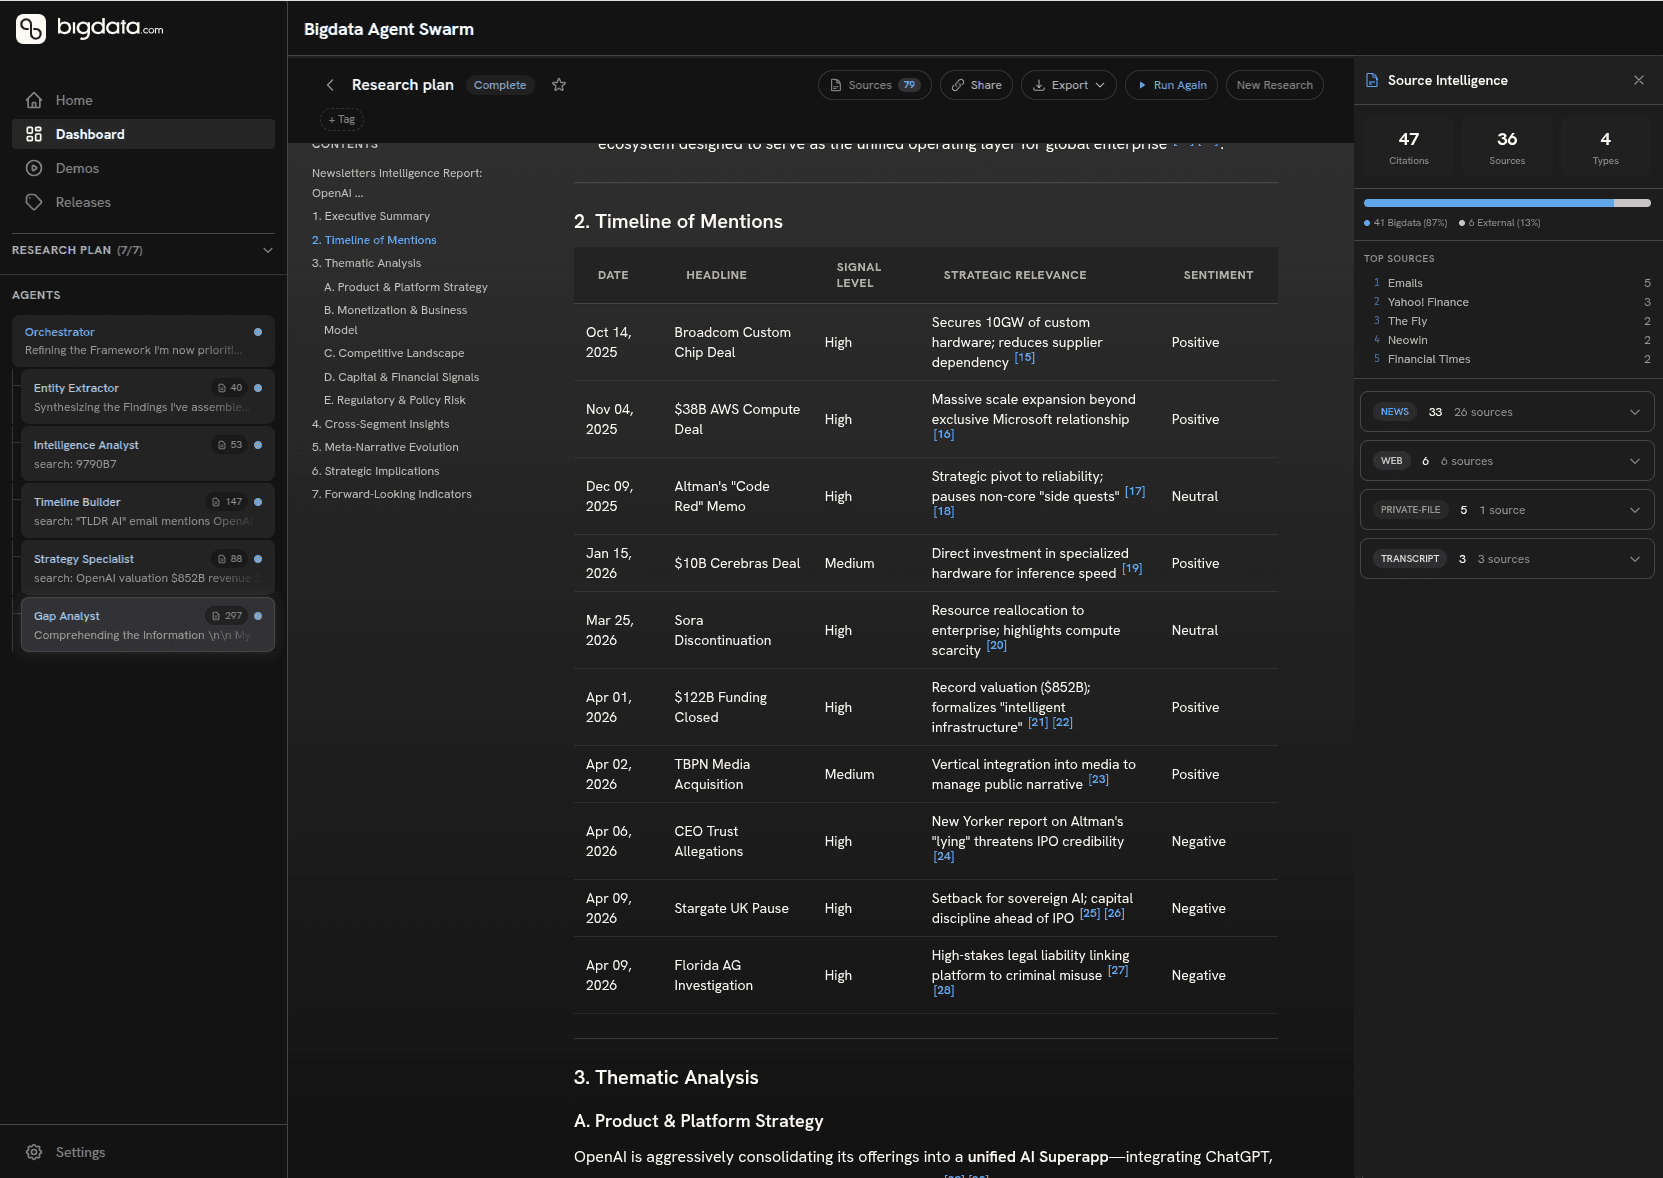Screen dimensions: 1663x1178
Task: Select Dashboard in the sidebar
Action: [143, 134]
